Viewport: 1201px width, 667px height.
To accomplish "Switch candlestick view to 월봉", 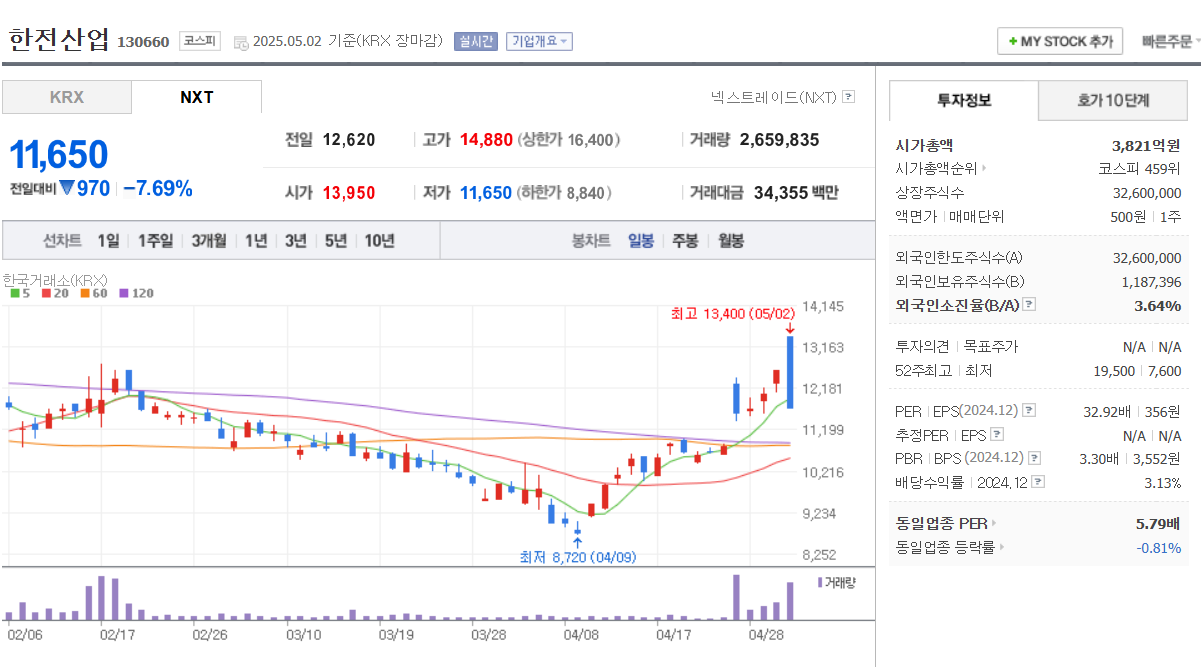I will point(730,239).
